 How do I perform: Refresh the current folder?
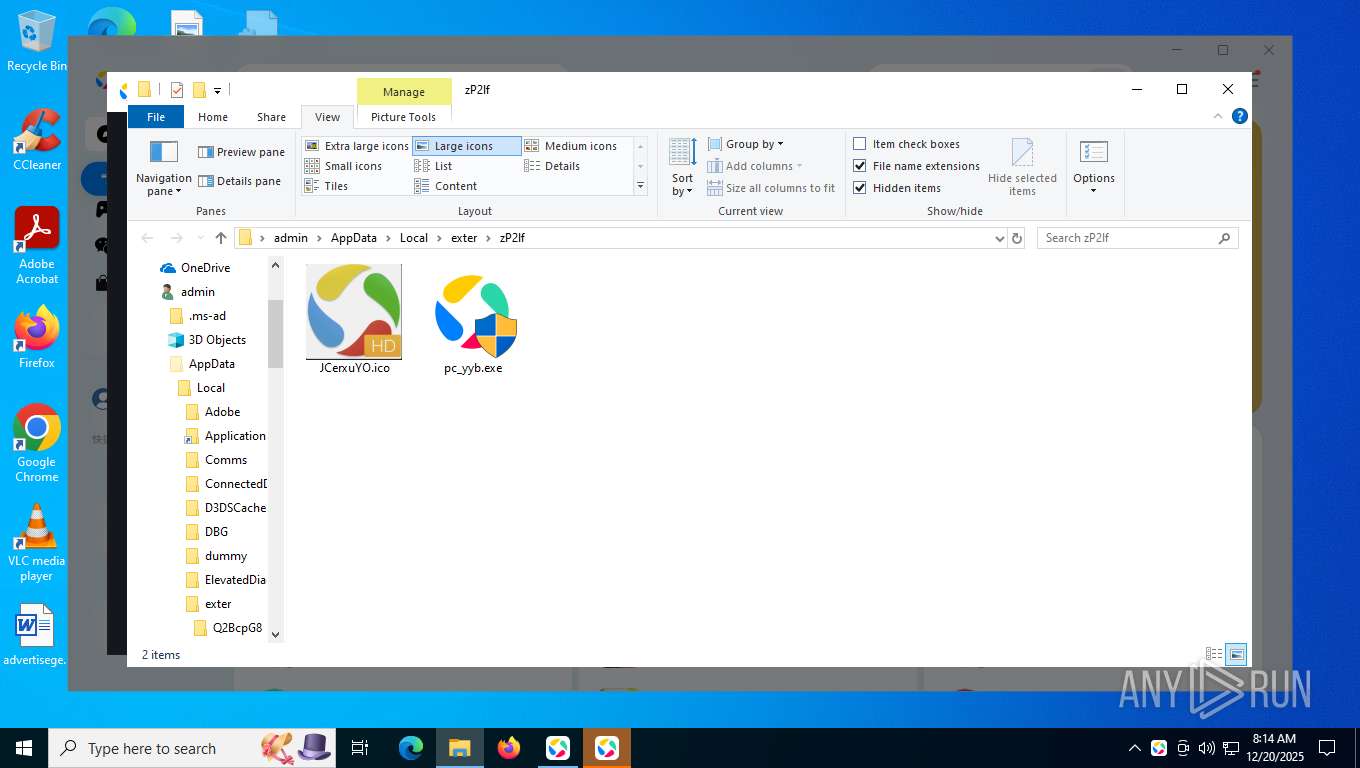coord(1017,238)
